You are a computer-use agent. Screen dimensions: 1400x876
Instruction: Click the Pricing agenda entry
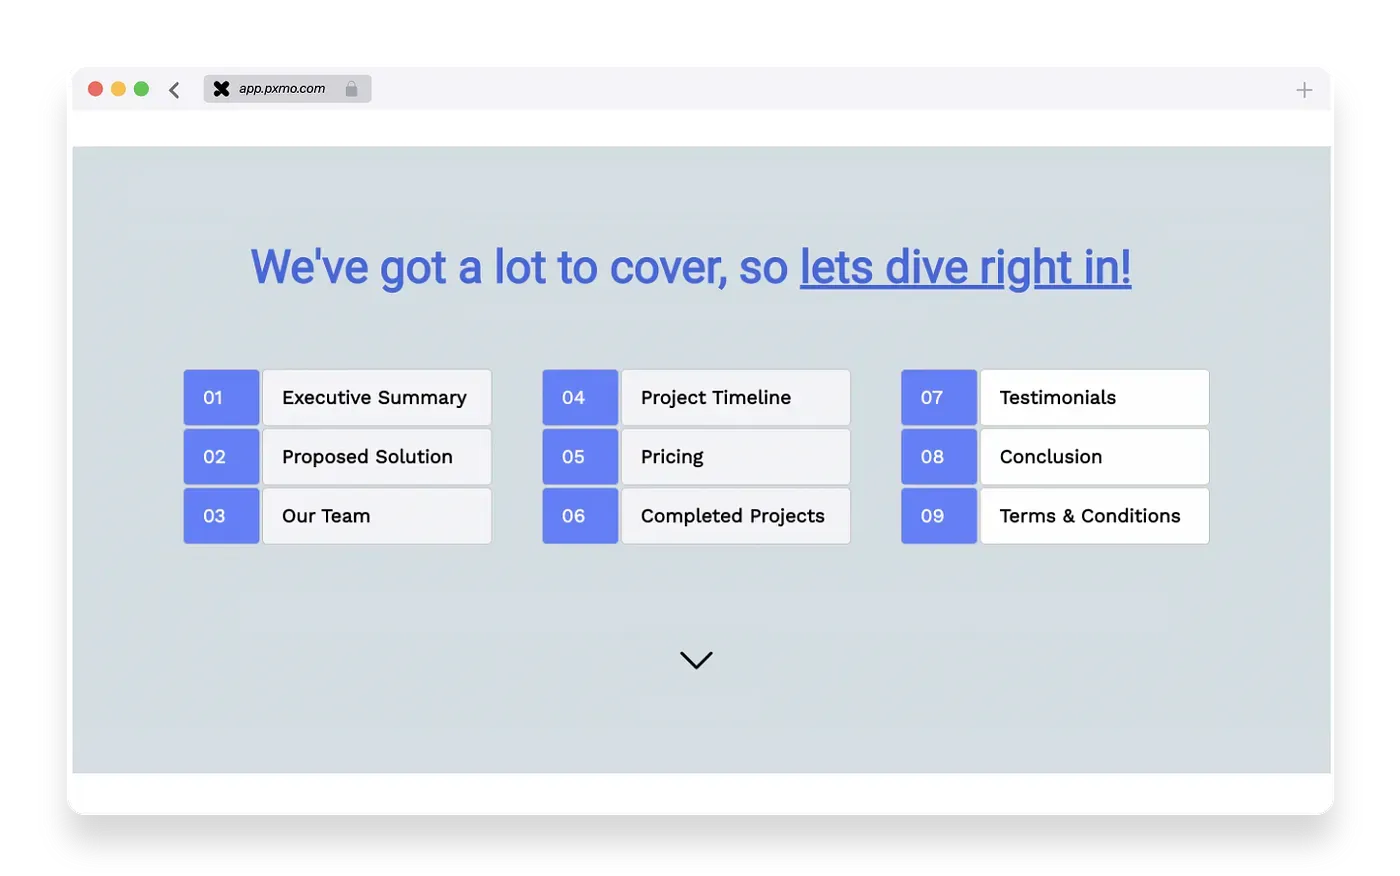point(735,457)
